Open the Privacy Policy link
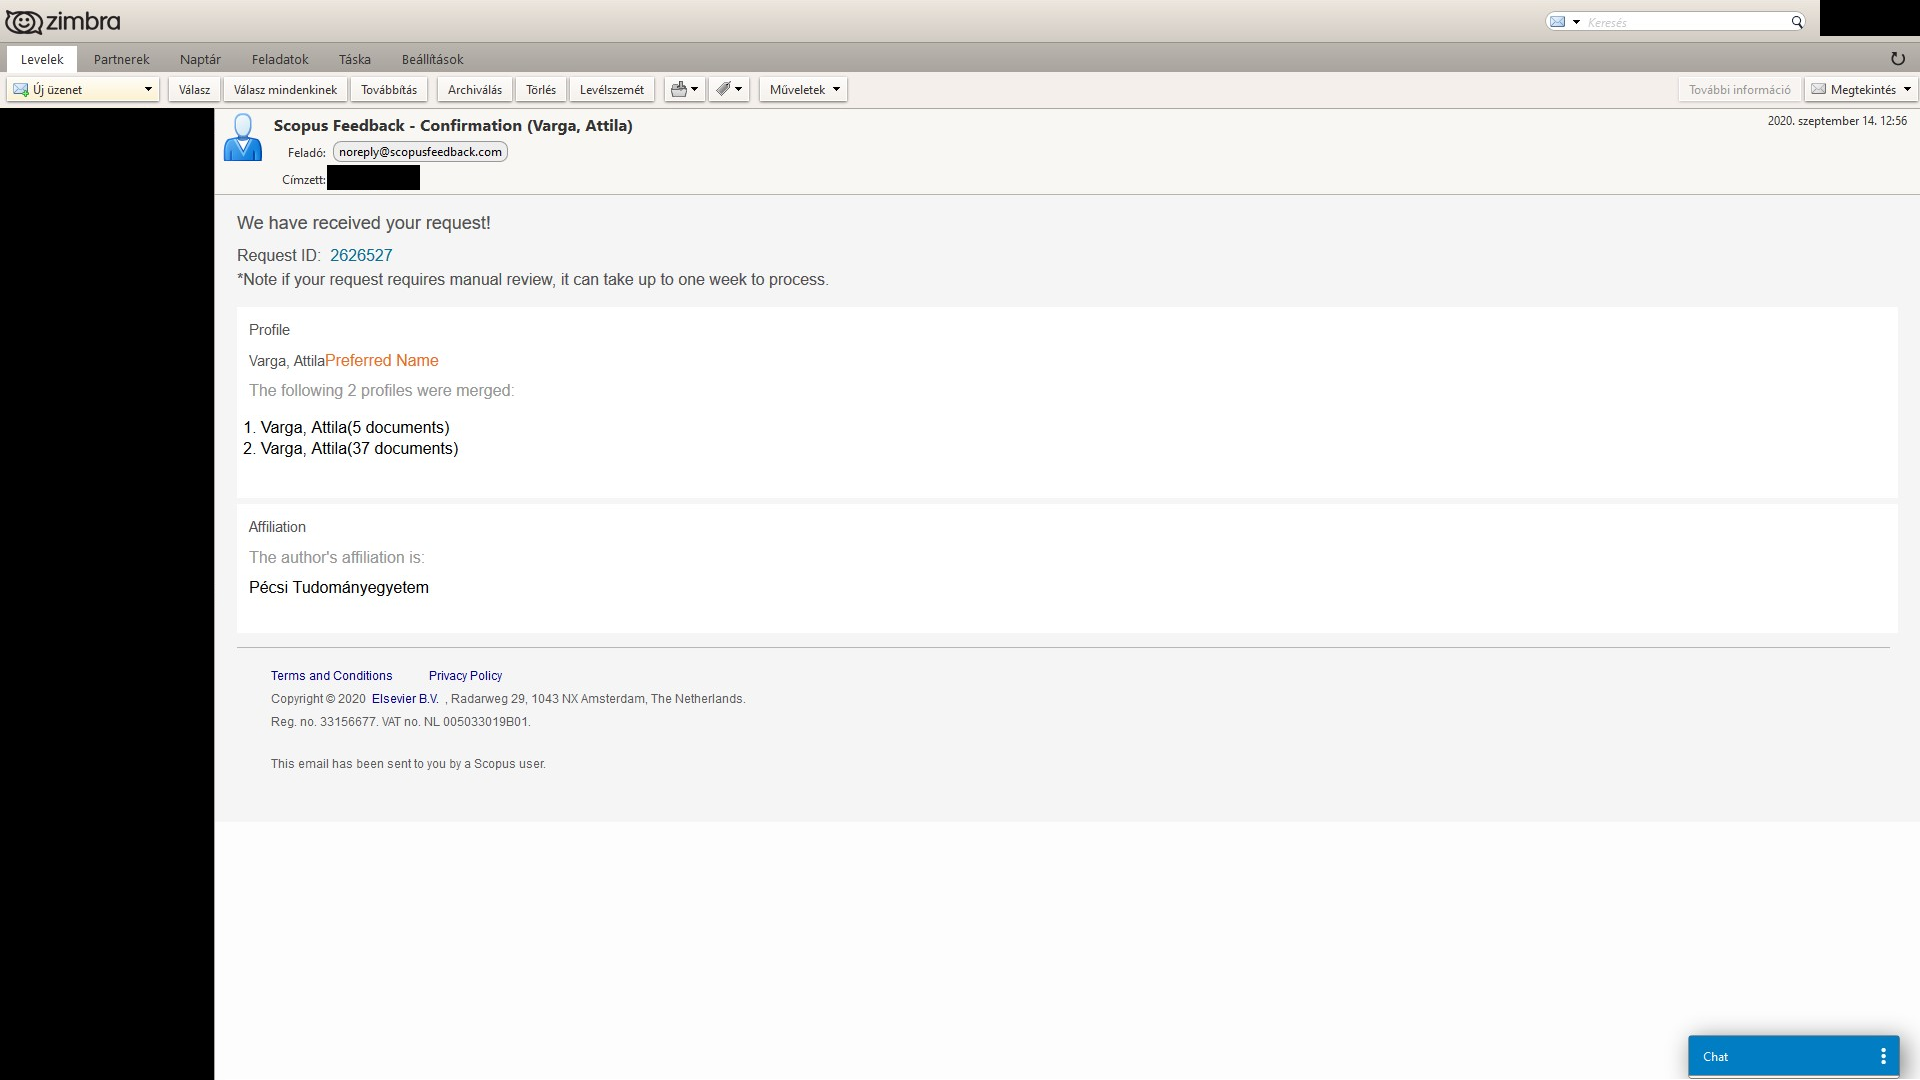This screenshot has width=1920, height=1080. (465, 676)
